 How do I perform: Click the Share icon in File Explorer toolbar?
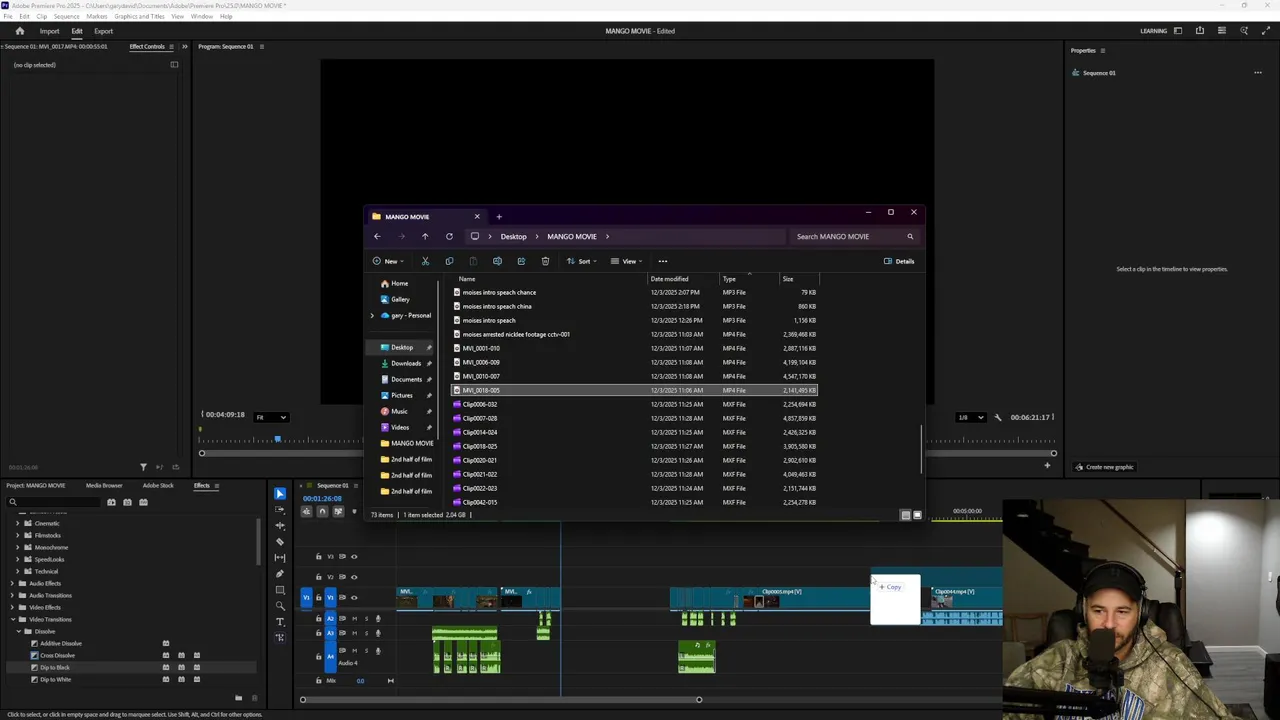click(x=521, y=261)
